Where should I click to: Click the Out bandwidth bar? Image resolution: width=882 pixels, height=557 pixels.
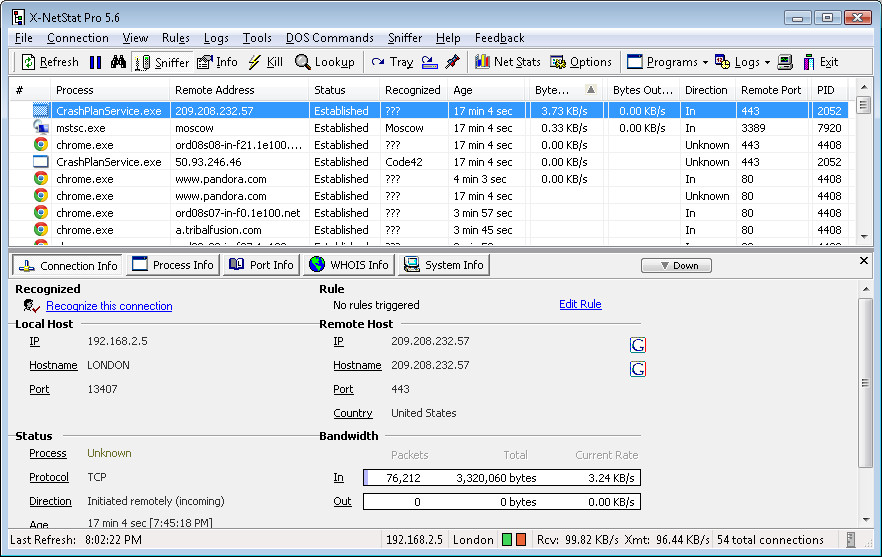(502, 502)
